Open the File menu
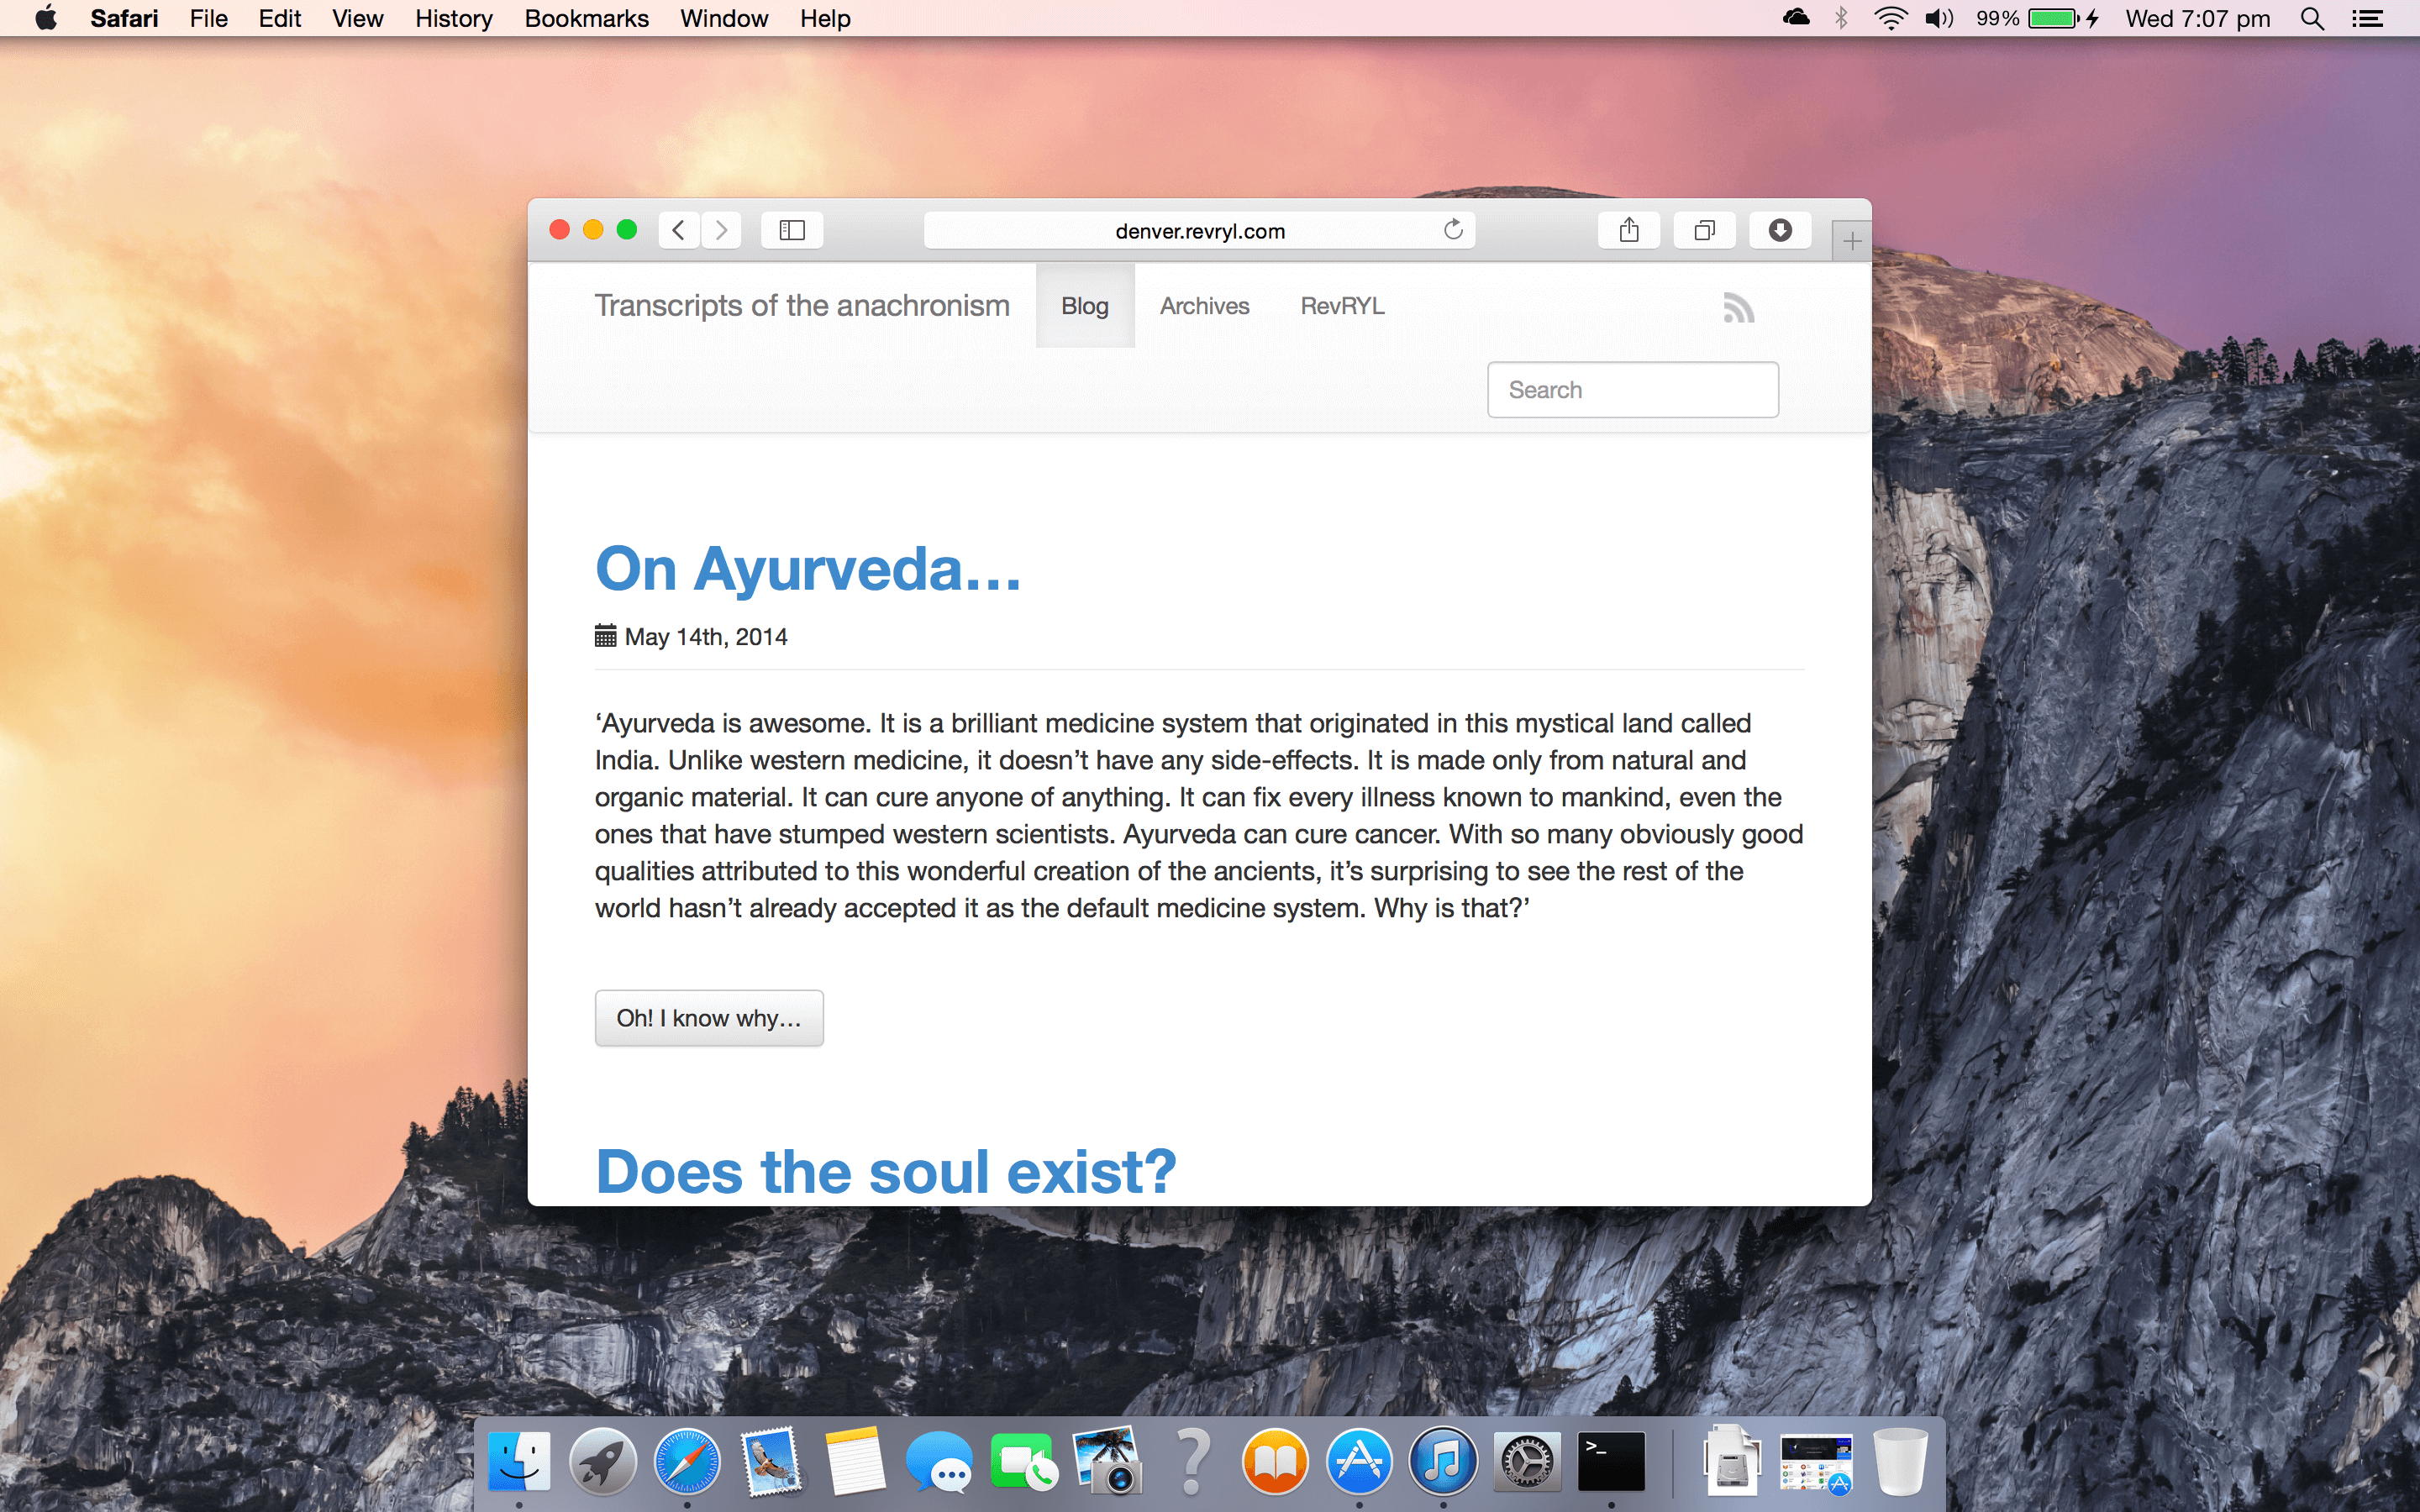Image resolution: width=2420 pixels, height=1512 pixels. tap(209, 19)
